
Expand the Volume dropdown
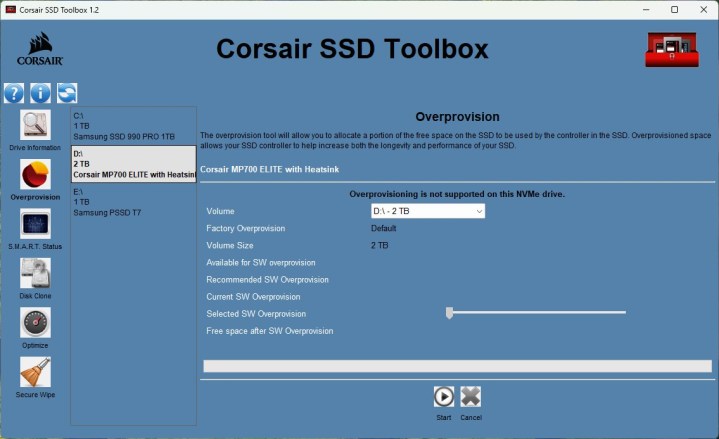pyautogui.click(x=428, y=211)
